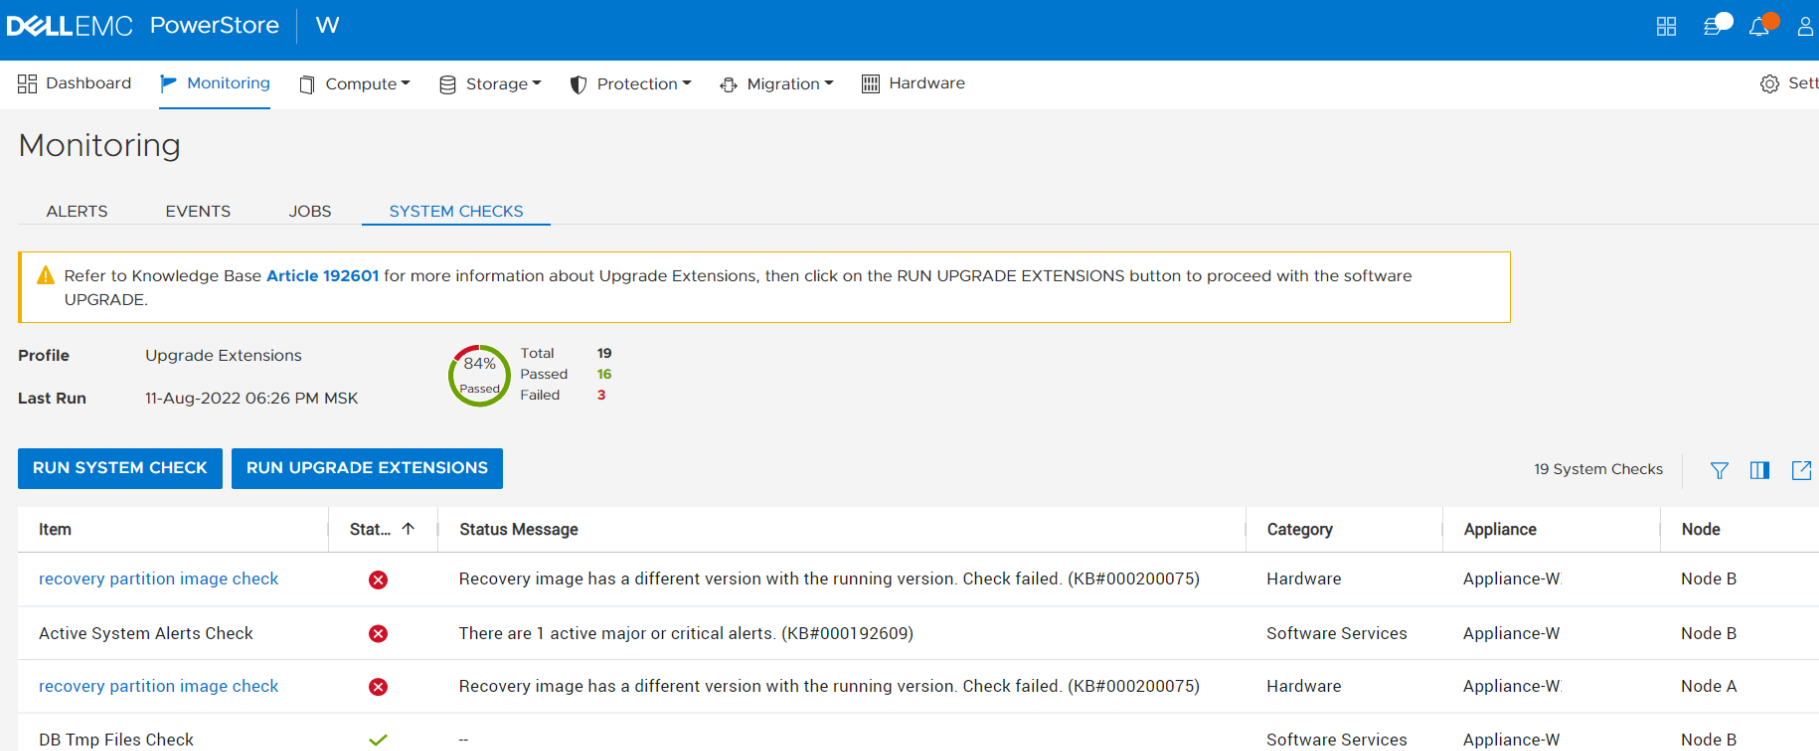Open the notifications bell icon

coord(1759,27)
